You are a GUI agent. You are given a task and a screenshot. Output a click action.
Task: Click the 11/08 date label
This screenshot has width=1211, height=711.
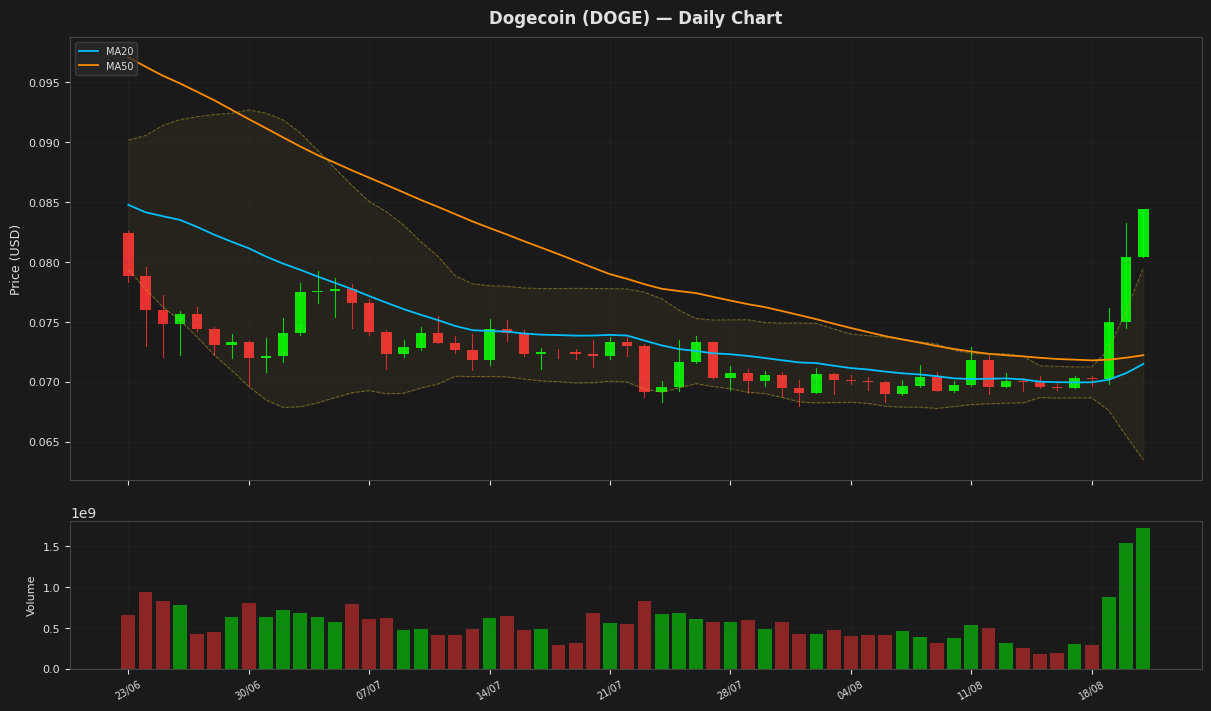[x=970, y=690]
